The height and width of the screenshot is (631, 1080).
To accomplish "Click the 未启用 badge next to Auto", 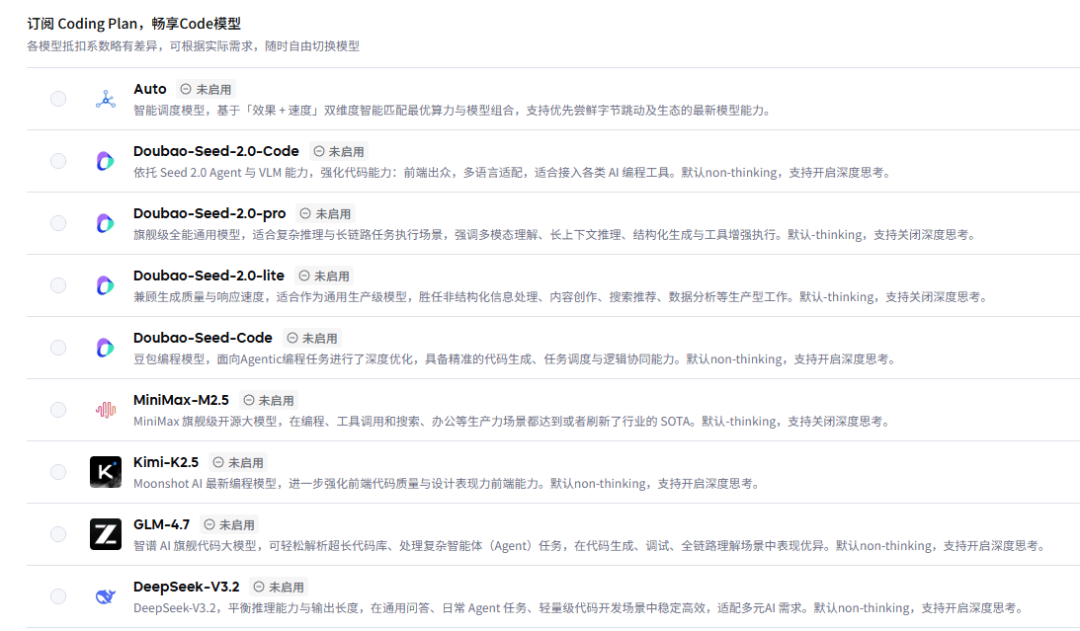I will [205, 90].
